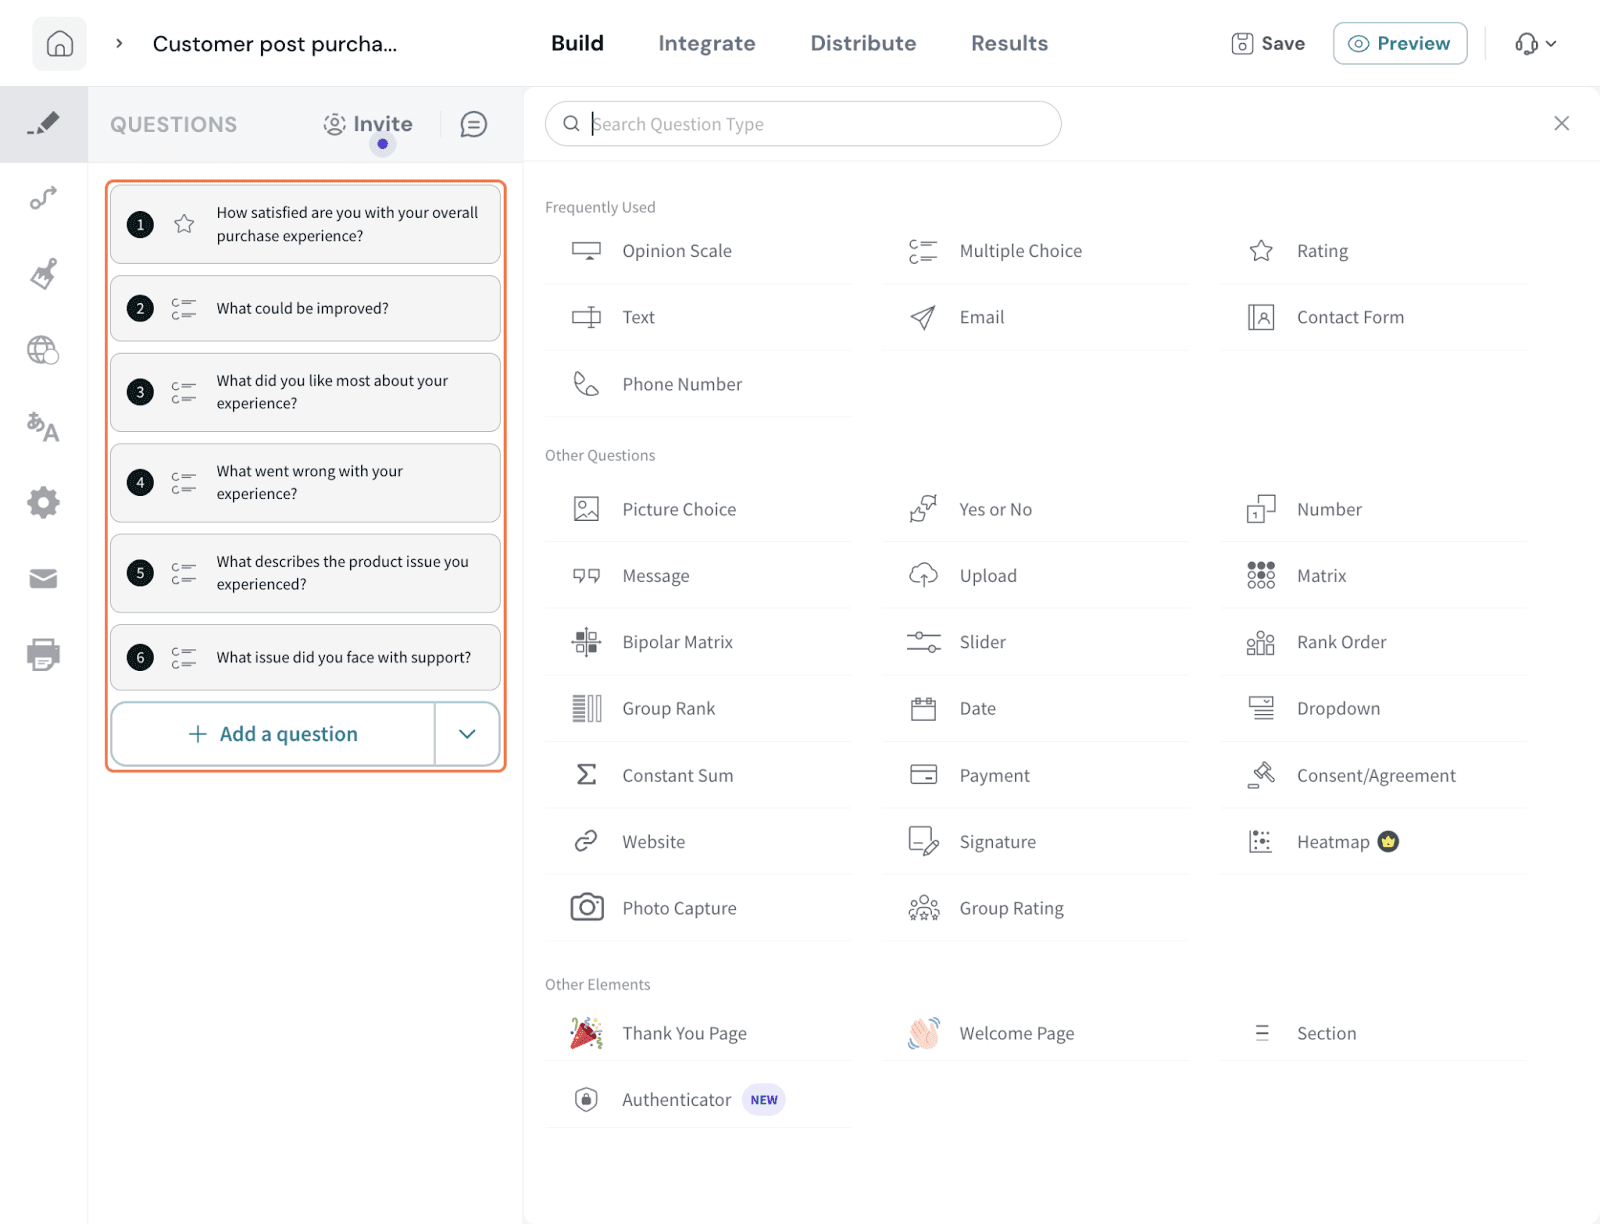
Task: Open the email envelope icon in sidebar
Action: click(x=43, y=579)
